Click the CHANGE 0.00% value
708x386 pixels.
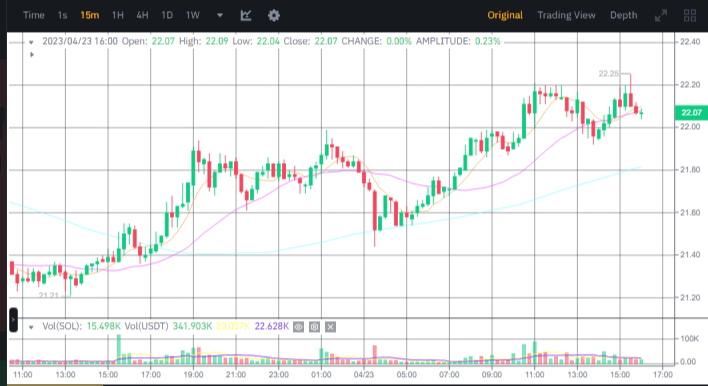click(399, 42)
